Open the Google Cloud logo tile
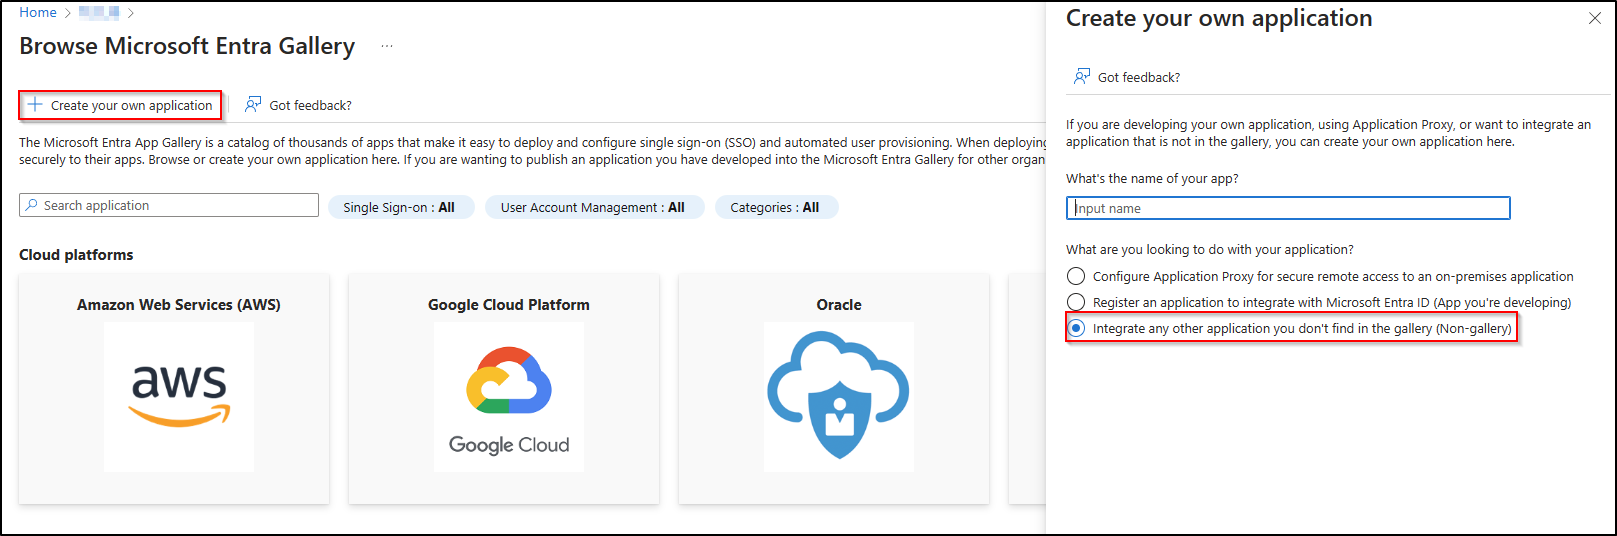The width and height of the screenshot is (1617, 536). pos(508,396)
